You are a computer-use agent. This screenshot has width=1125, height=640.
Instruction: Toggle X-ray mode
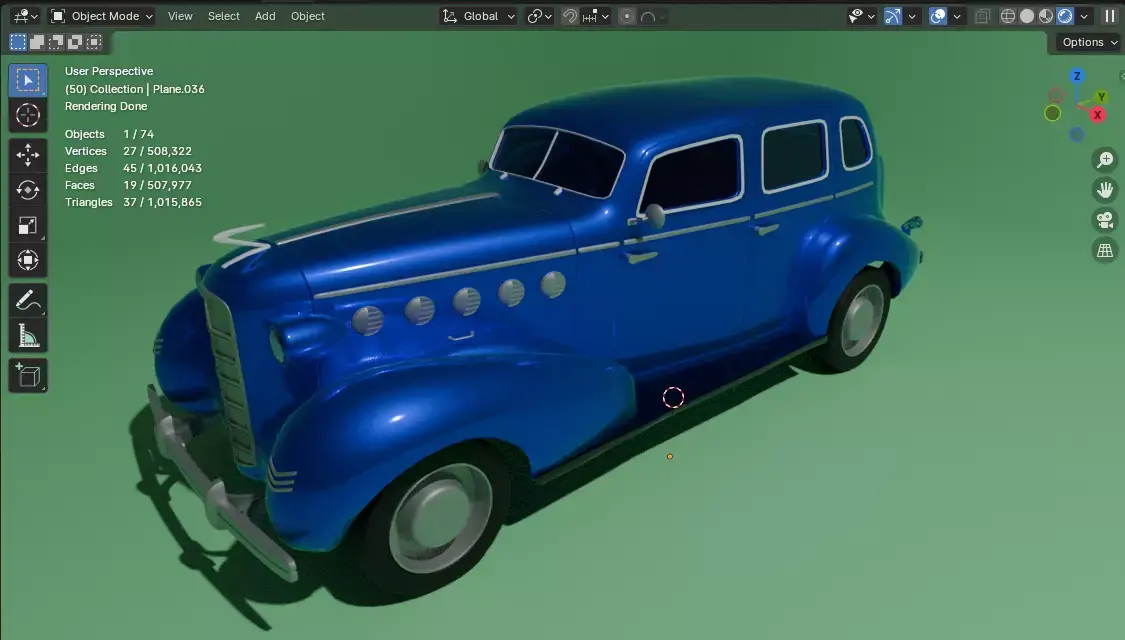(x=982, y=16)
